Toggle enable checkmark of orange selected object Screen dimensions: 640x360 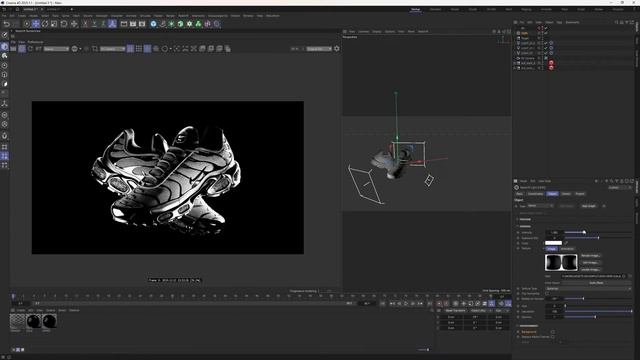(x=546, y=33)
